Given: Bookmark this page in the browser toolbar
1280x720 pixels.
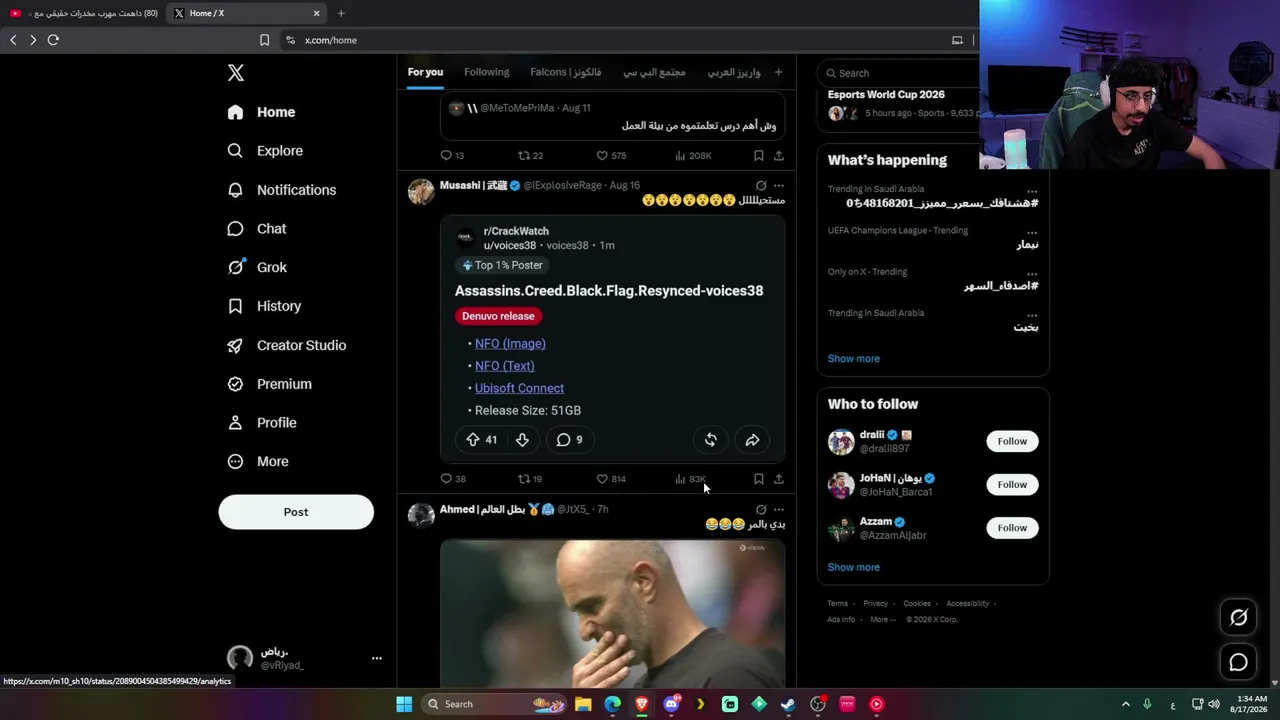Looking at the screenshot, I should (x=264, y=40).
